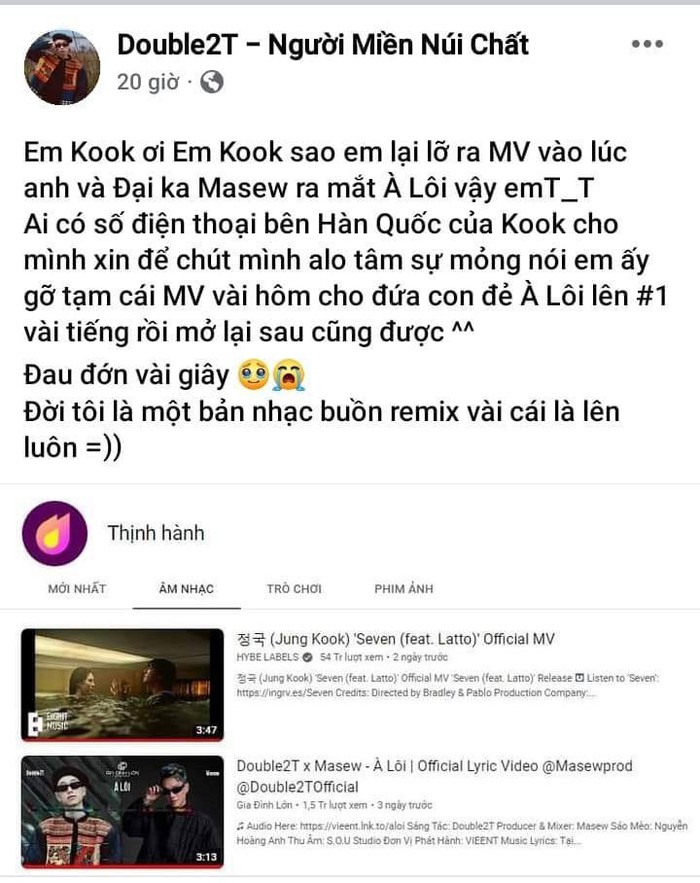Click the HYBE LABELS verified badge
Viewport: 700px width, 883px height.
pyautogui.click(x=307, y=657)
